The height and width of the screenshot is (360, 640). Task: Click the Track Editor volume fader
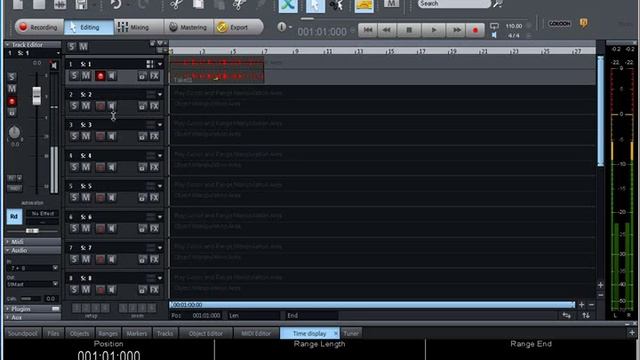coord(37,96)
